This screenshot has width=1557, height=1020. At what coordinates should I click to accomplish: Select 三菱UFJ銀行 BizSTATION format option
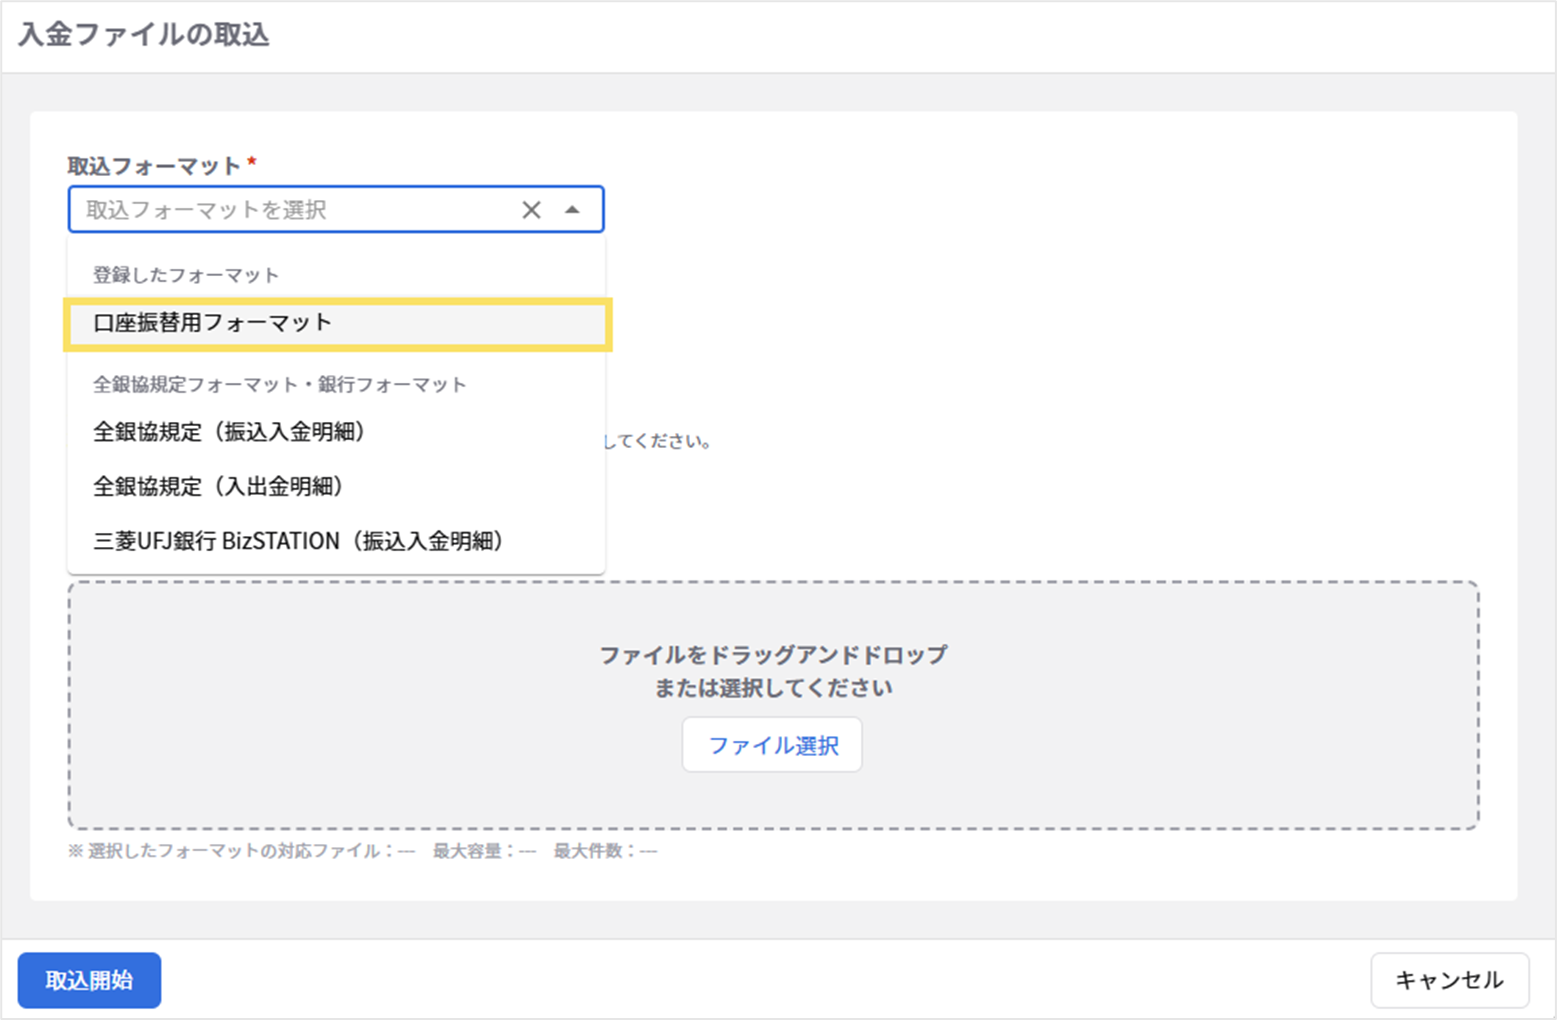tap(298, 541)
